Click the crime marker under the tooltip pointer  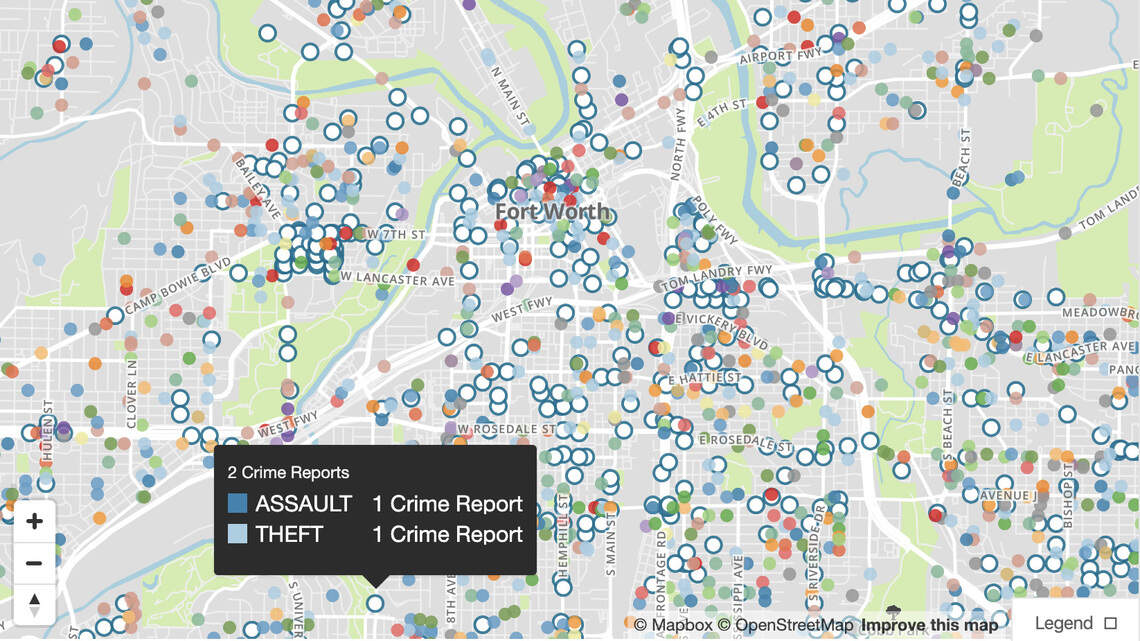pyautogui.click(x=375, y=603)
